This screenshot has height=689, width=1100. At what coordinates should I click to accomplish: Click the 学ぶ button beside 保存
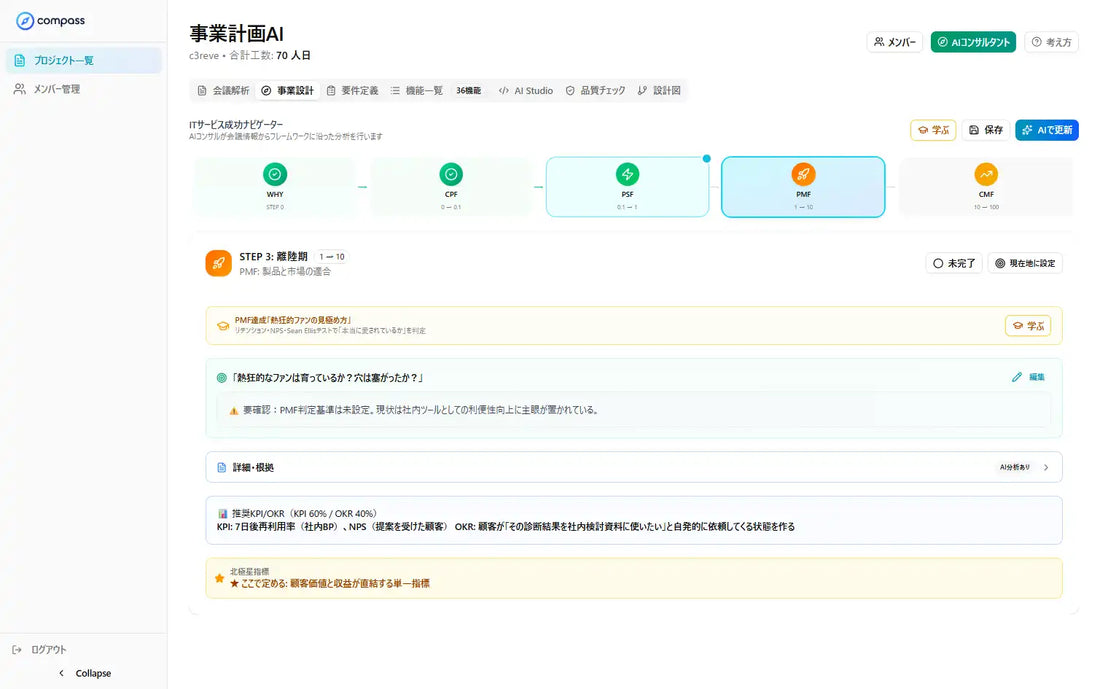[x=933, y=130]
